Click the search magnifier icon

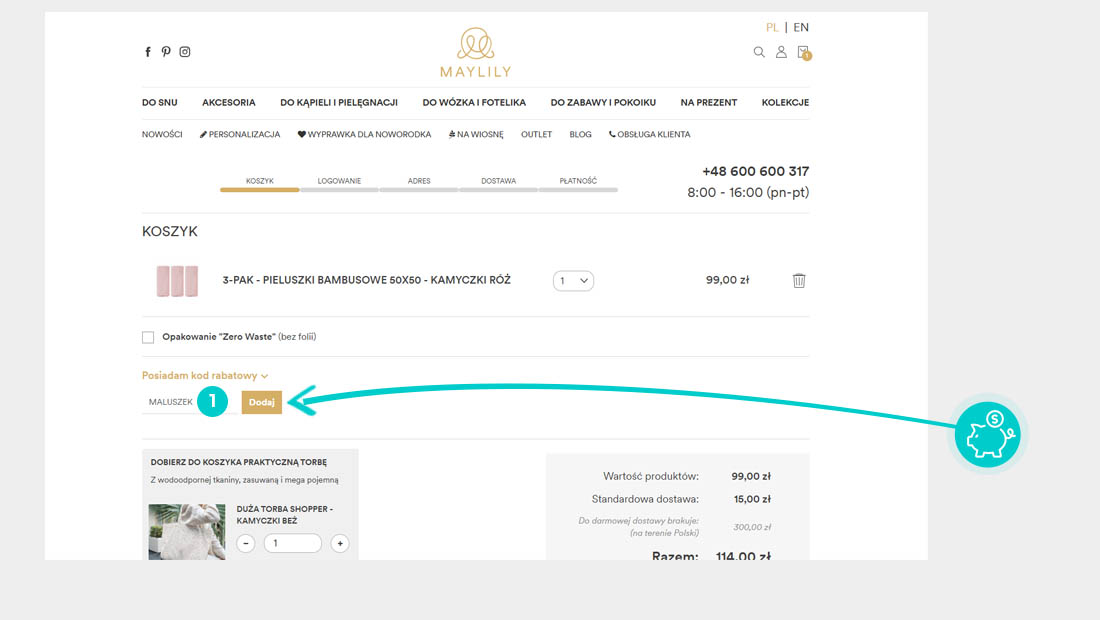click(x=759, y=52)
